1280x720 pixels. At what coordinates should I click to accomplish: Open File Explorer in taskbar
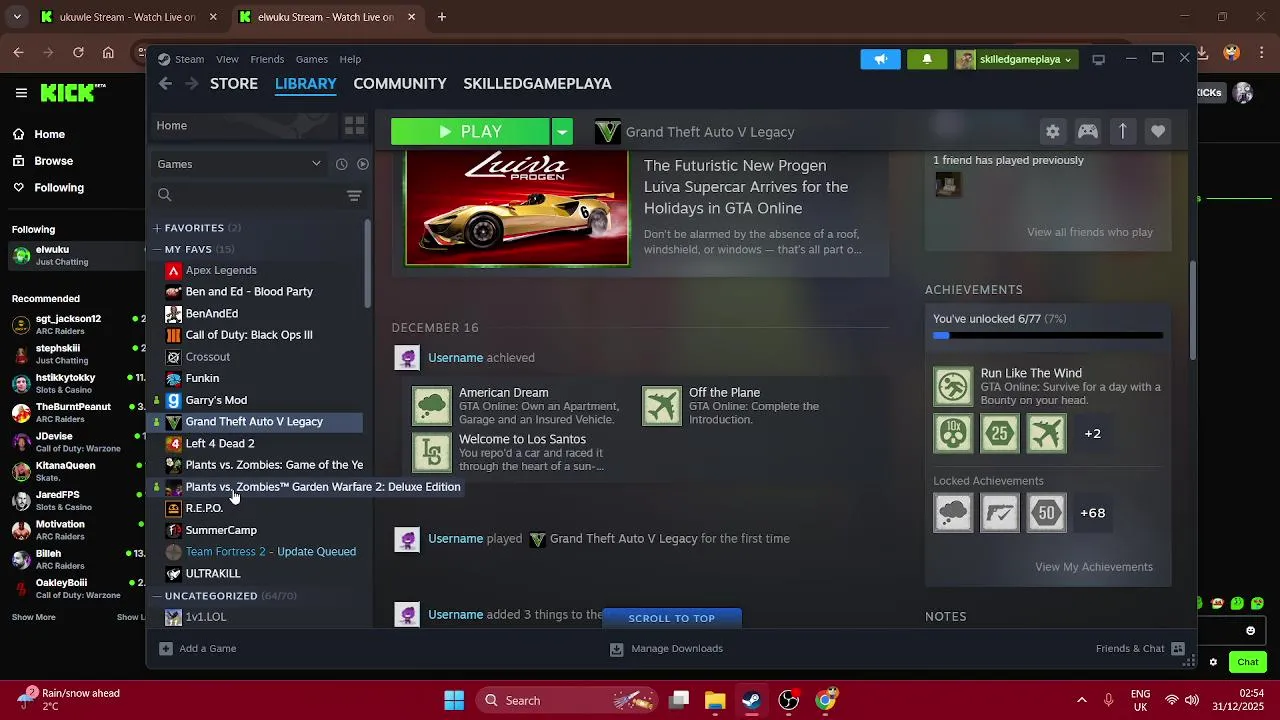pyautogui.click(x=715, y=700)
